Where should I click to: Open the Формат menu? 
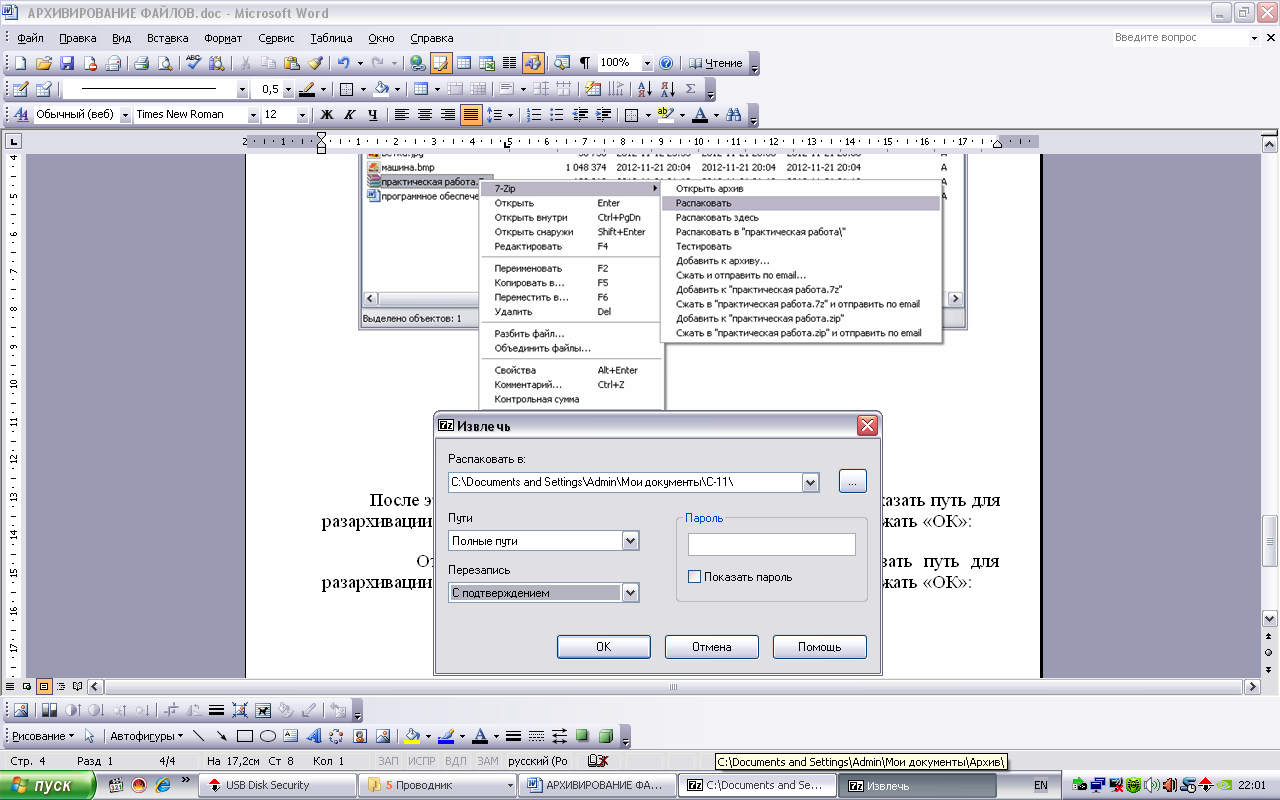click(x=223, y=38)
